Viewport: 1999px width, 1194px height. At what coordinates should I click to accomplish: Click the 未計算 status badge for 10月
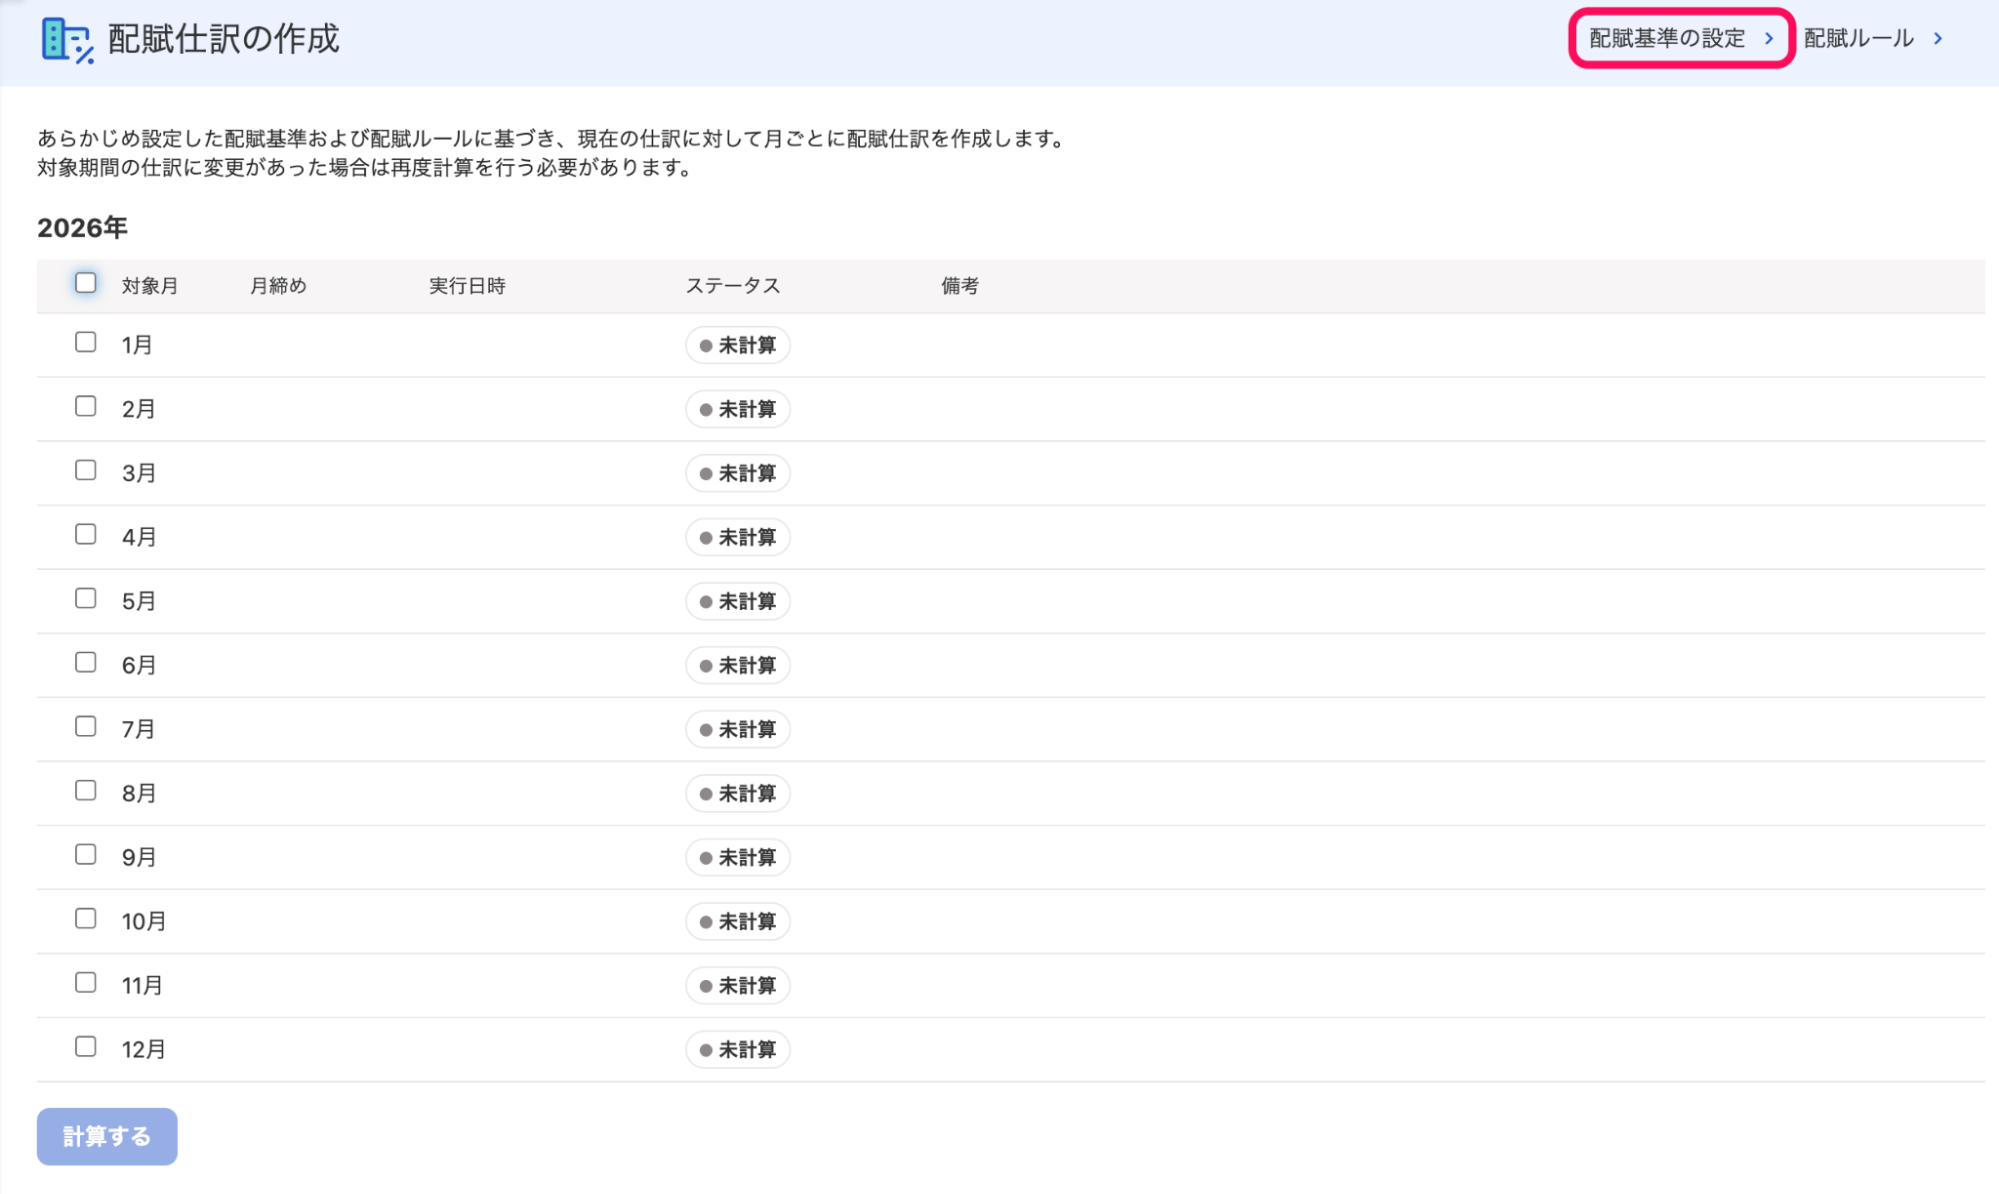click(x=738, y=921)
